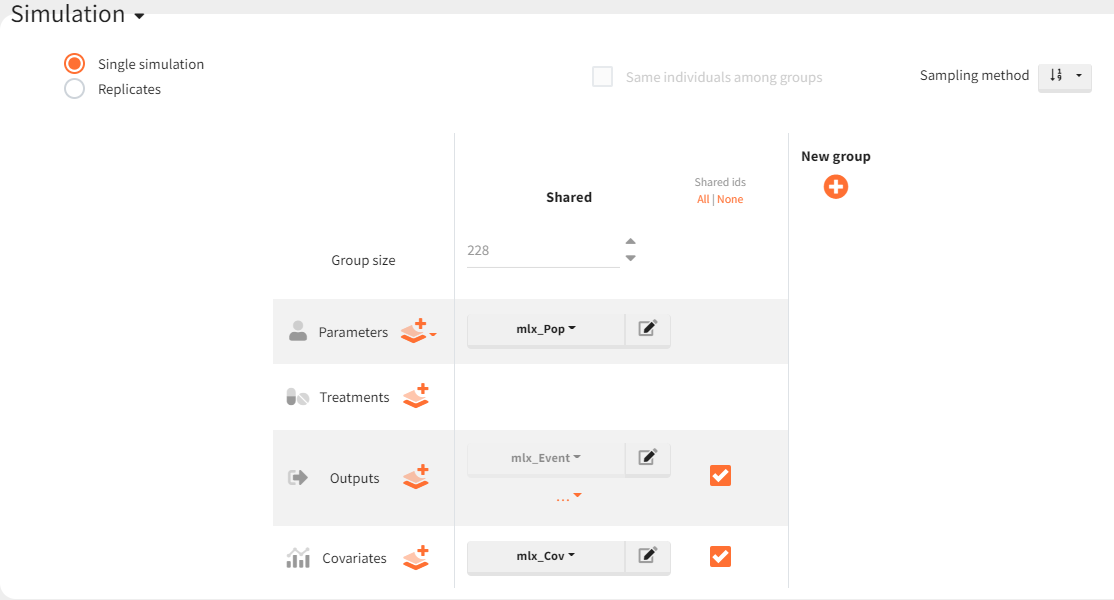This screenshot has width=1114, height=600.
Task: Select the Single simulation option
Action: (74, 64)
